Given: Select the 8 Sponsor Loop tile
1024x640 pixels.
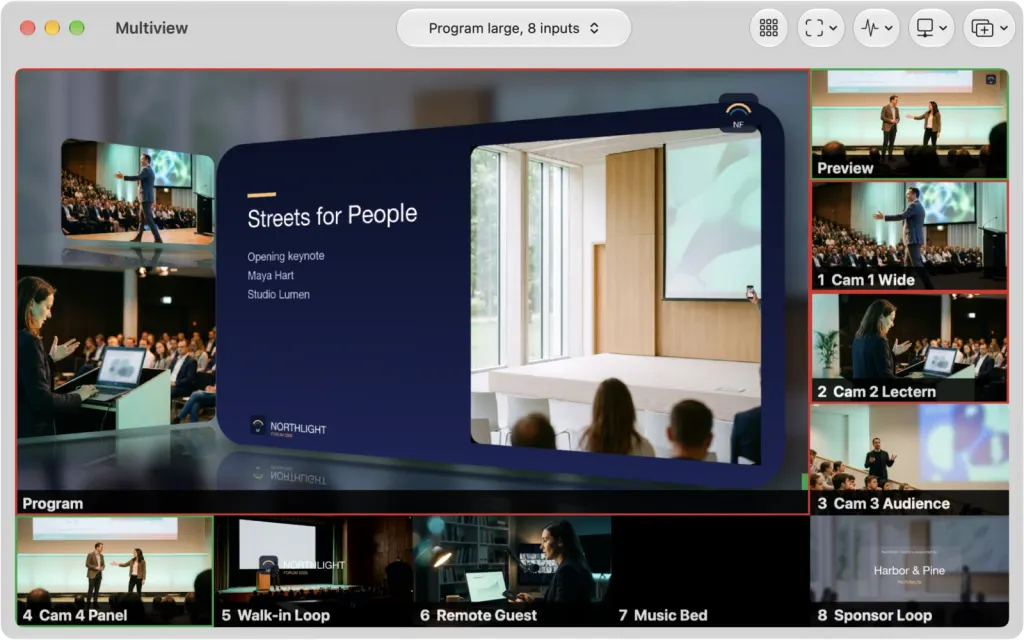Looking at the screenshot, I should [x=909, y=571].
